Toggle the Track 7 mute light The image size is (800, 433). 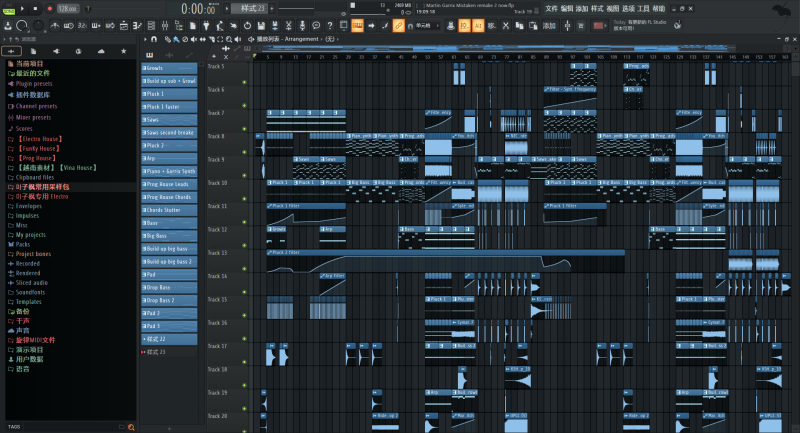point(244,129)
